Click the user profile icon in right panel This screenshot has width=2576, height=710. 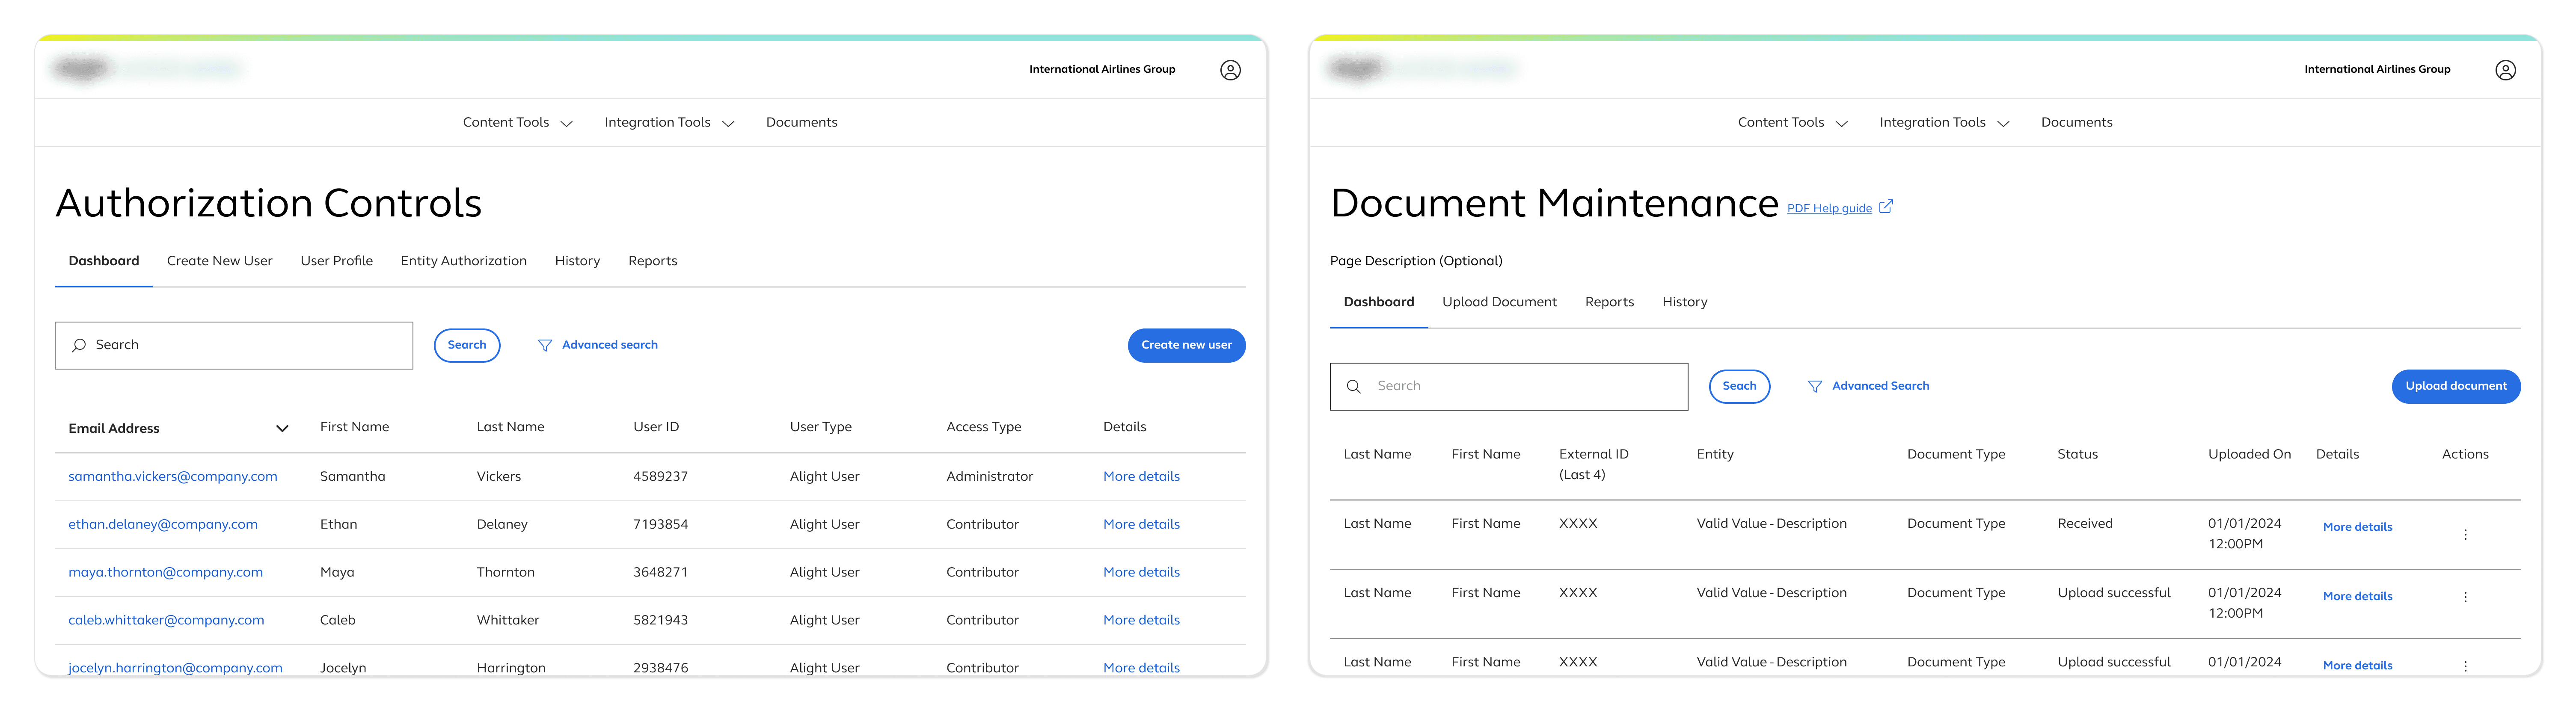coord(2505,70)
